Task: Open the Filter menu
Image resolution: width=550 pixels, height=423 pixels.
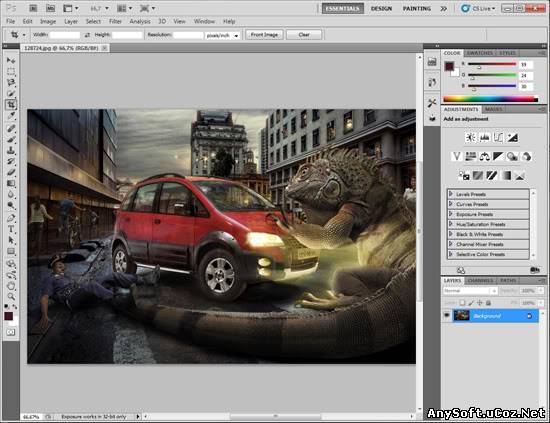Action: click(115, 21)
